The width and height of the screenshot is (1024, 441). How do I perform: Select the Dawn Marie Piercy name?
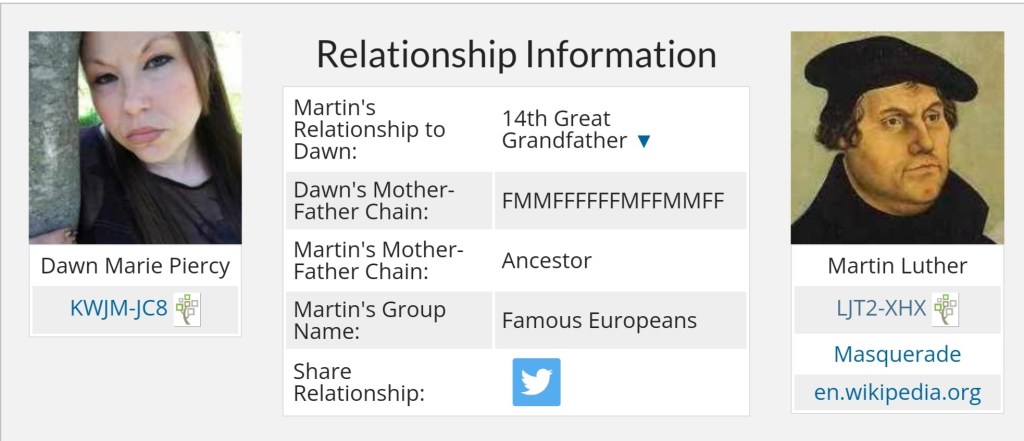(x=135, y=266)
